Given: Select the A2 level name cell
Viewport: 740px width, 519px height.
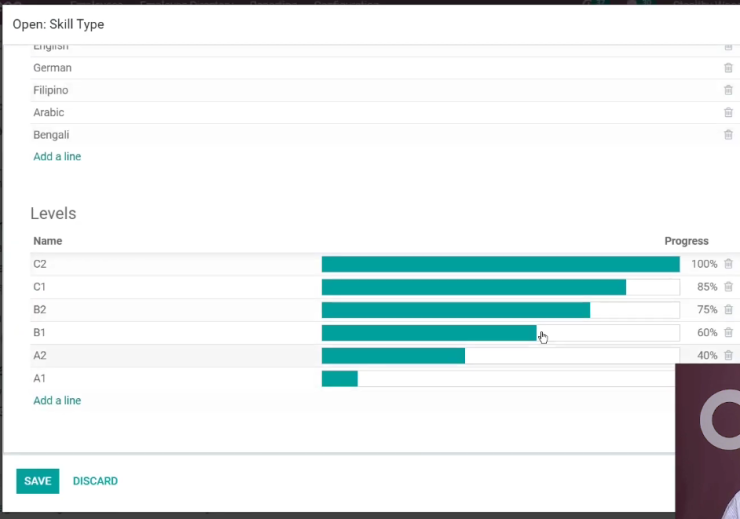Looking at the screenshot, I should pos(176,355).
